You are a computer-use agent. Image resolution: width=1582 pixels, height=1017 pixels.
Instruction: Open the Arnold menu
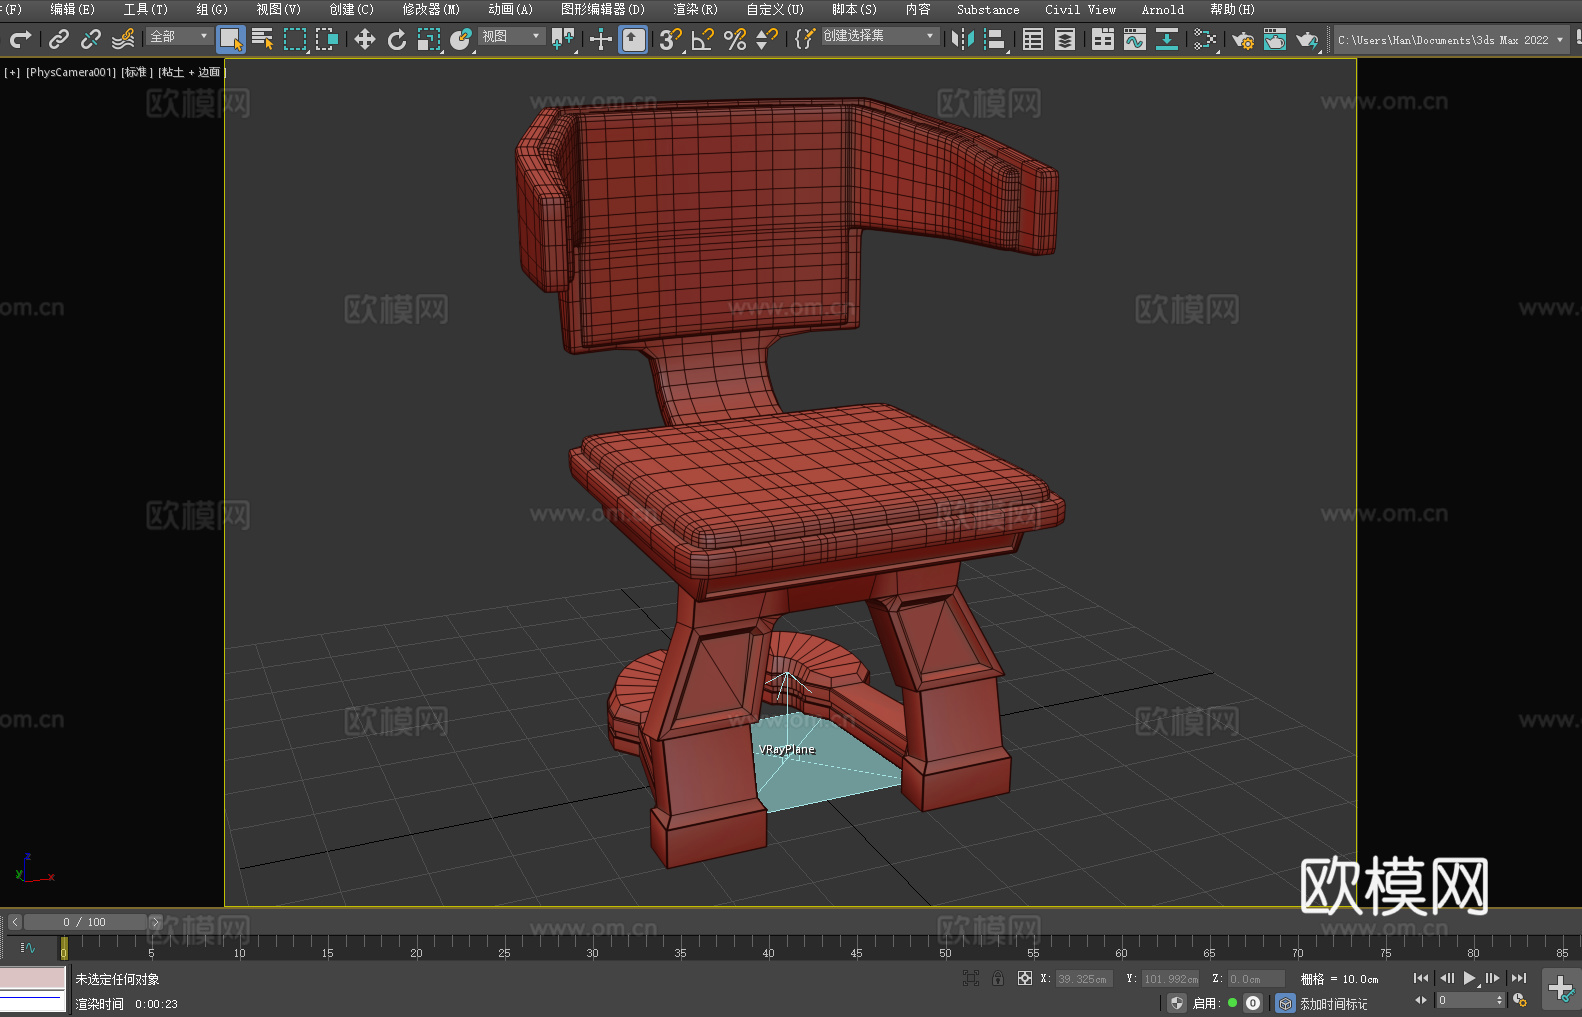coord(1163,9)
